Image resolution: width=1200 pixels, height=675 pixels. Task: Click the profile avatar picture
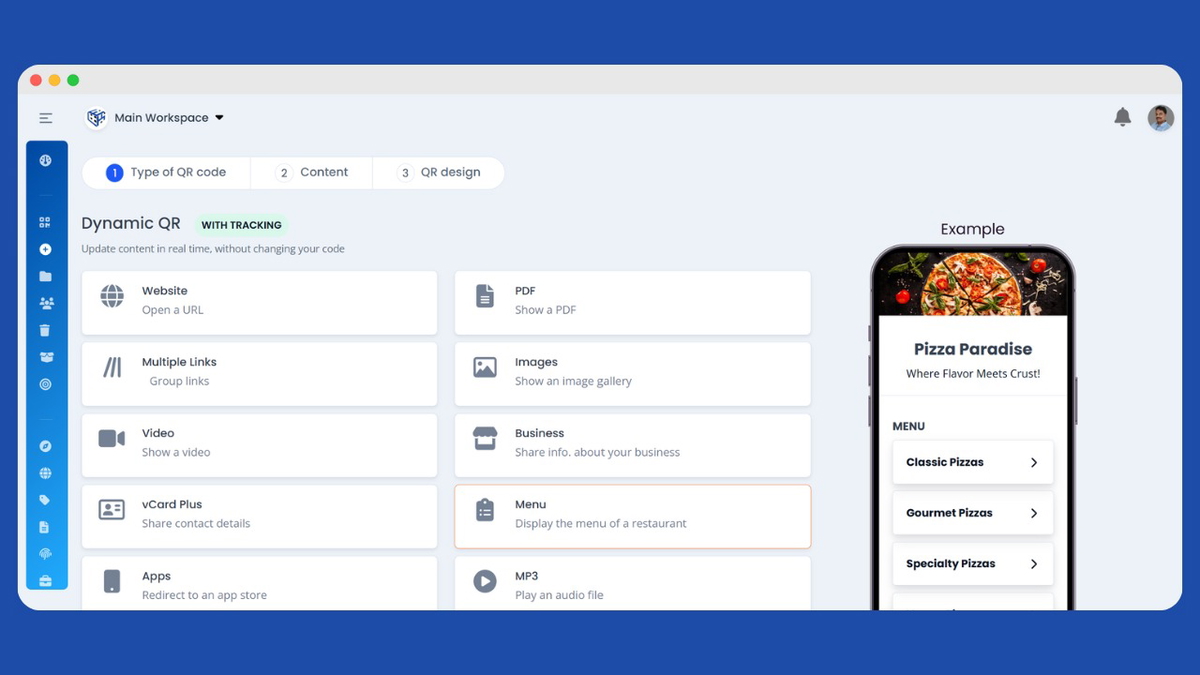[1161, 117]
